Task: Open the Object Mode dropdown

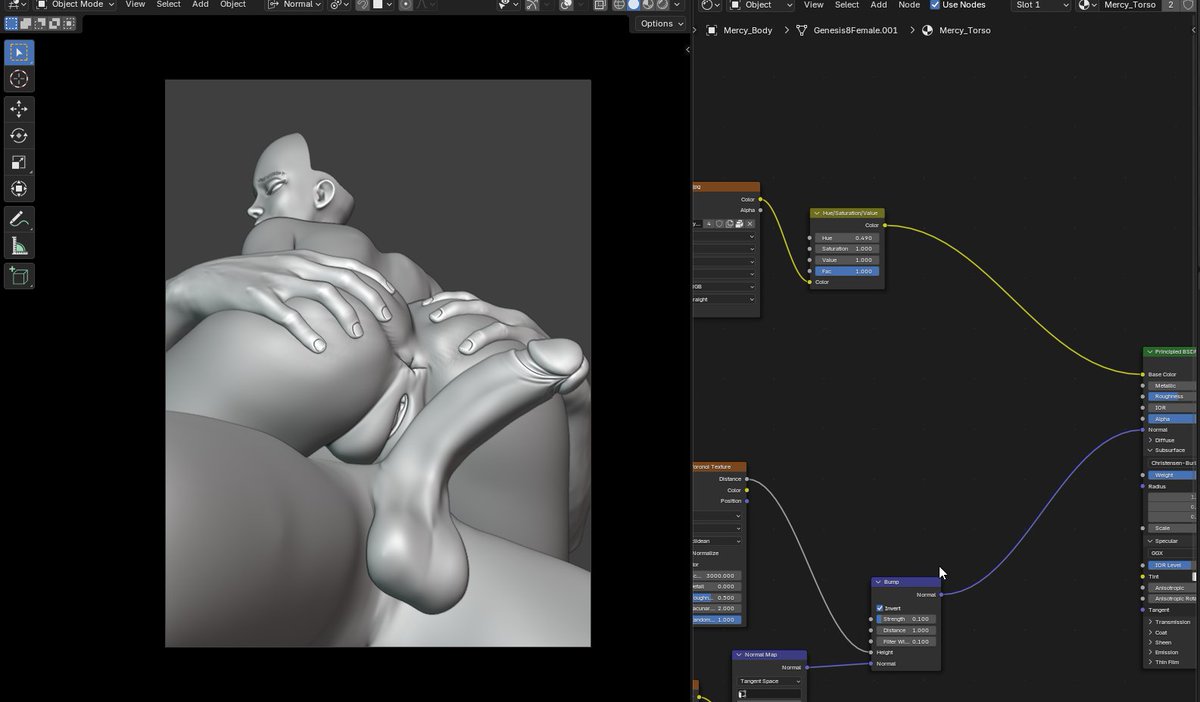Action: [x=76, y=5]
